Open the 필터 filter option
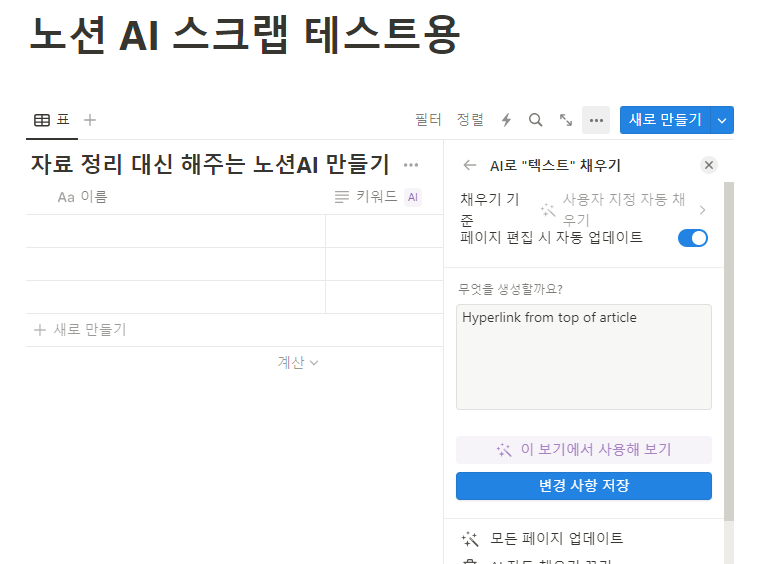 (x=428, y=120)
